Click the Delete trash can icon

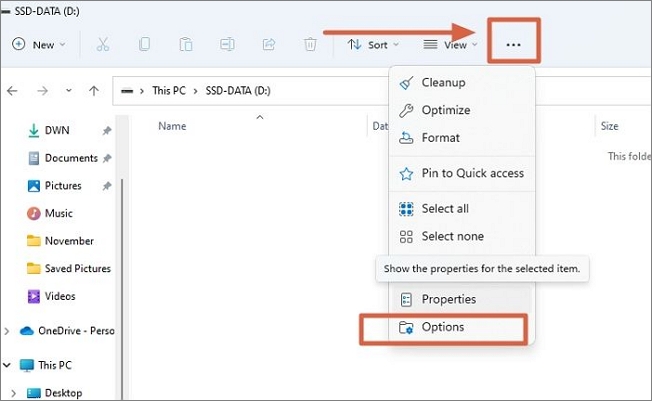pyautogui.click(x=310, y=45)
